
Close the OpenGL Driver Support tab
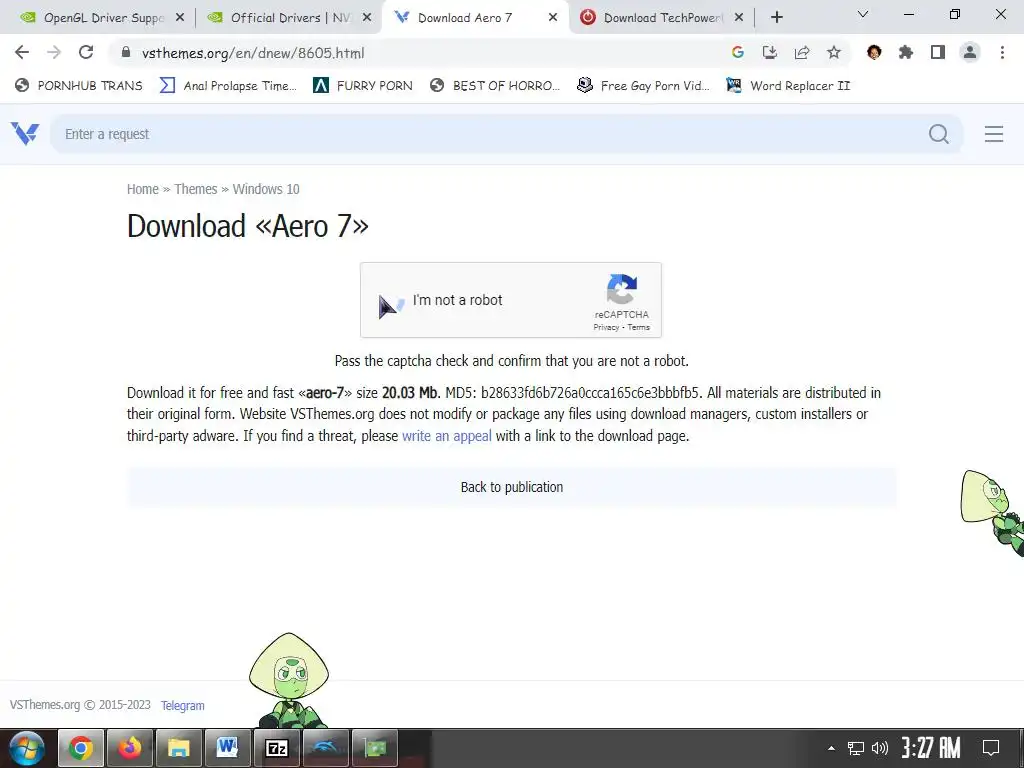180,18
